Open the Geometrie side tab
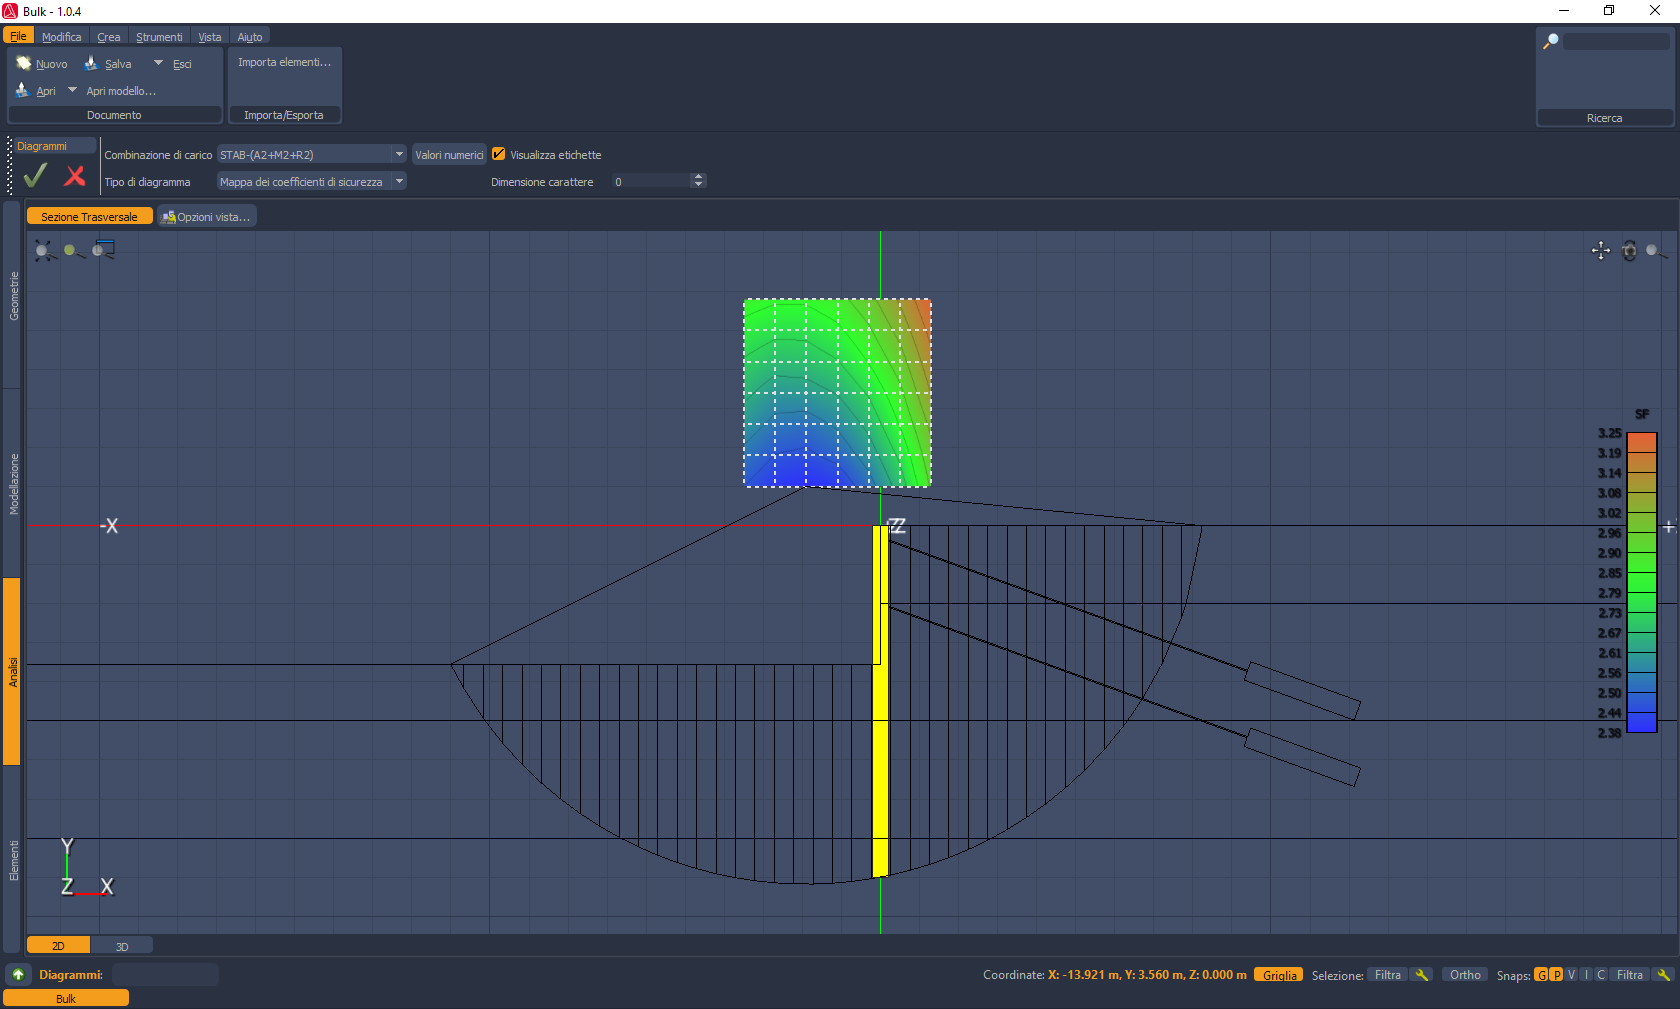Viewport: 1680px width, 1009px height. click(x=13, y=296)
